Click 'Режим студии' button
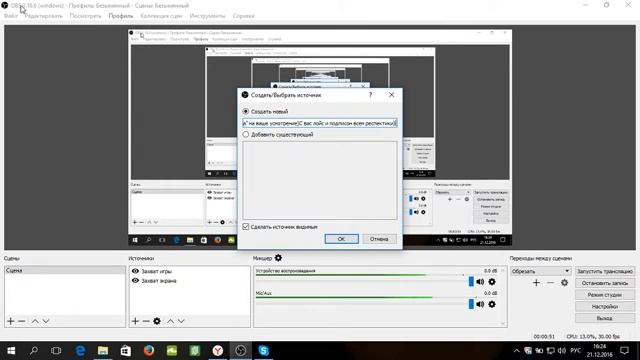The image size is (640, 360). point(605,295)
